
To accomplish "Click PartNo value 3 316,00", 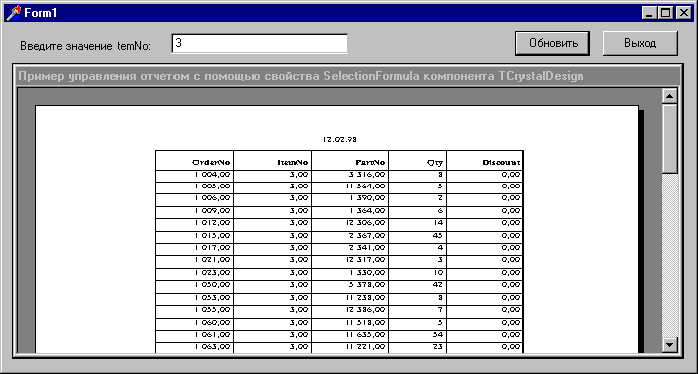I will tap(368, 175).
